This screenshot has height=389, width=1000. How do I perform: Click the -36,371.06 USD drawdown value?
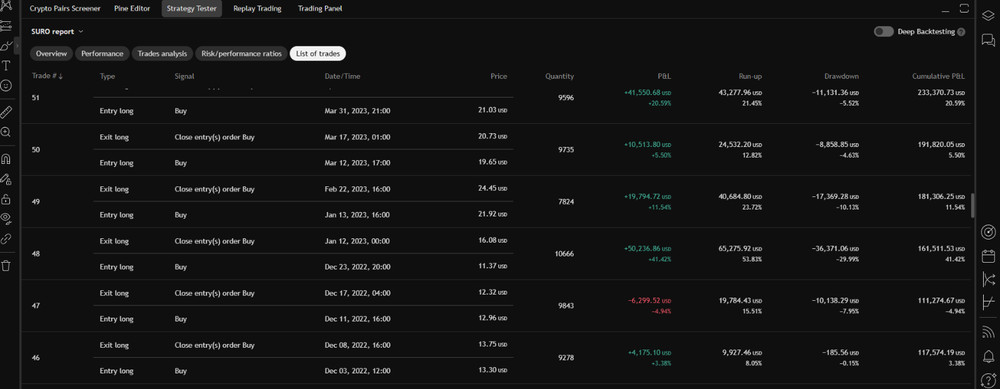pyautogui.click(x=834, y=248)
